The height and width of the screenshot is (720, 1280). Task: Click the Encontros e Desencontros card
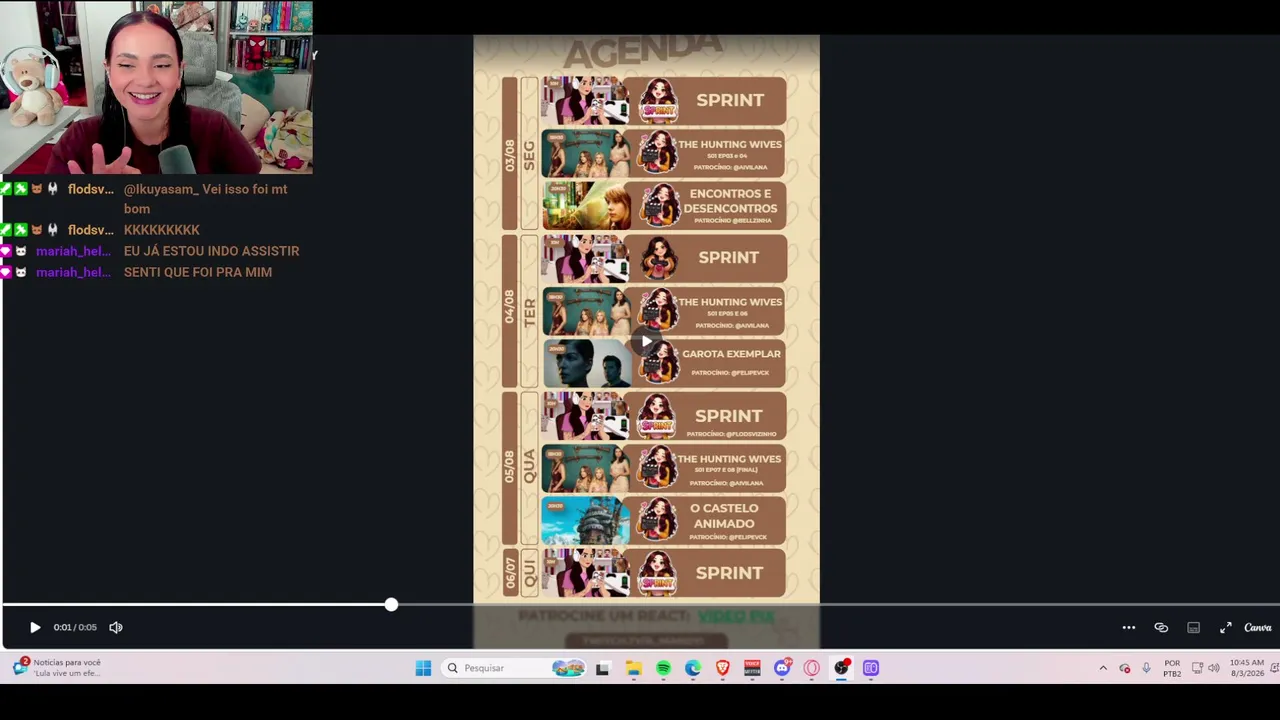coord(664,205)
